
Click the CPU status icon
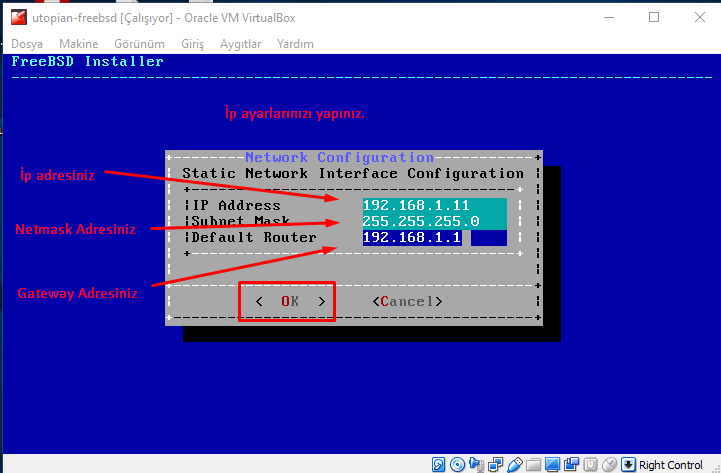[x=590, y=465]
